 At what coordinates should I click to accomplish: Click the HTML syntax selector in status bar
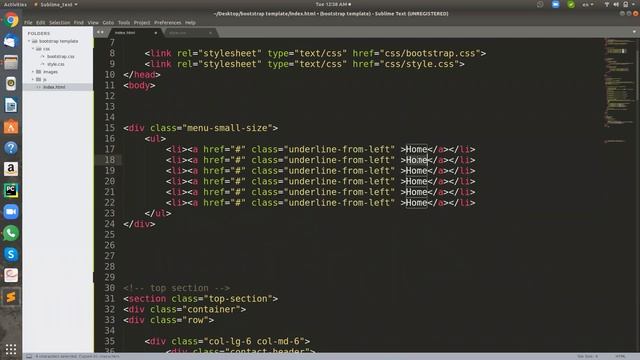(x=620, y=356)
